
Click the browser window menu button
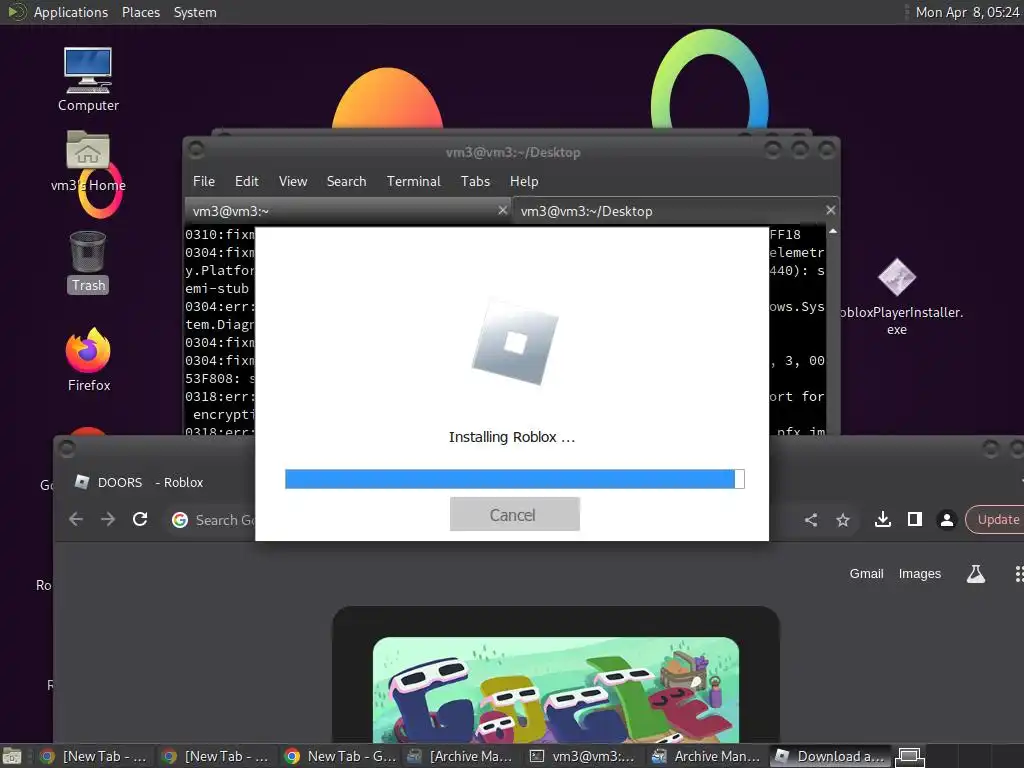coord(67,449)
